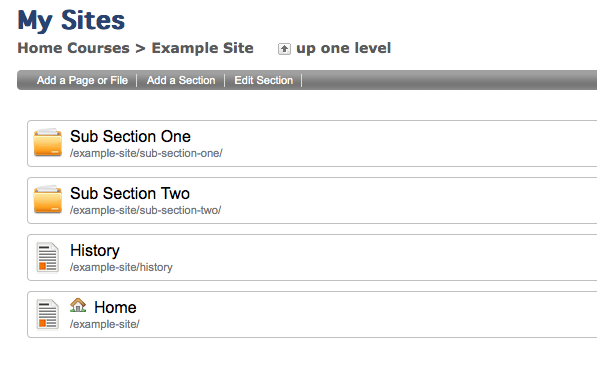Click the up one level link text
This screenshot has height=375, width=597.
coord(343,48)
